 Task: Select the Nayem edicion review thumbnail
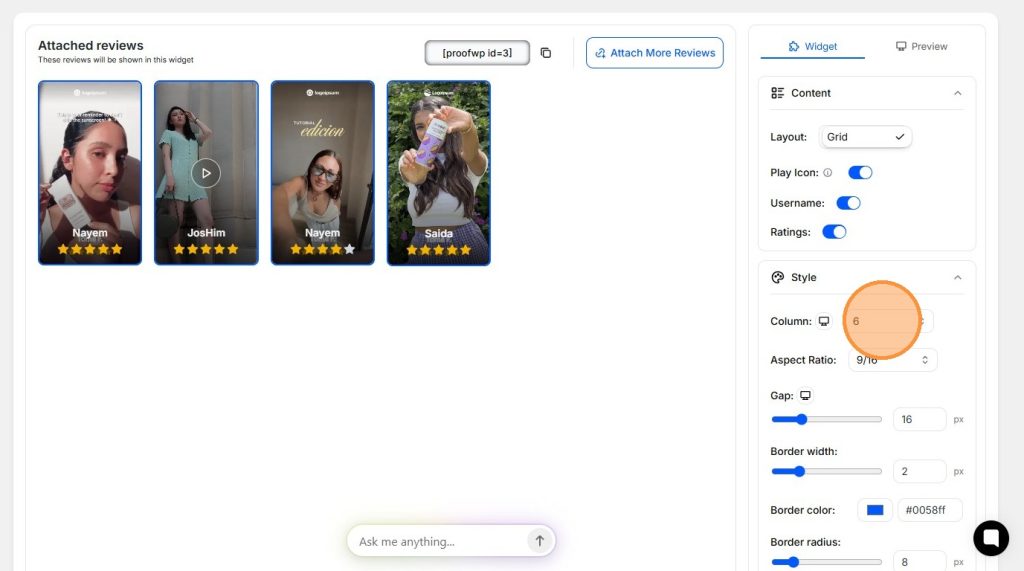point(323,173)
